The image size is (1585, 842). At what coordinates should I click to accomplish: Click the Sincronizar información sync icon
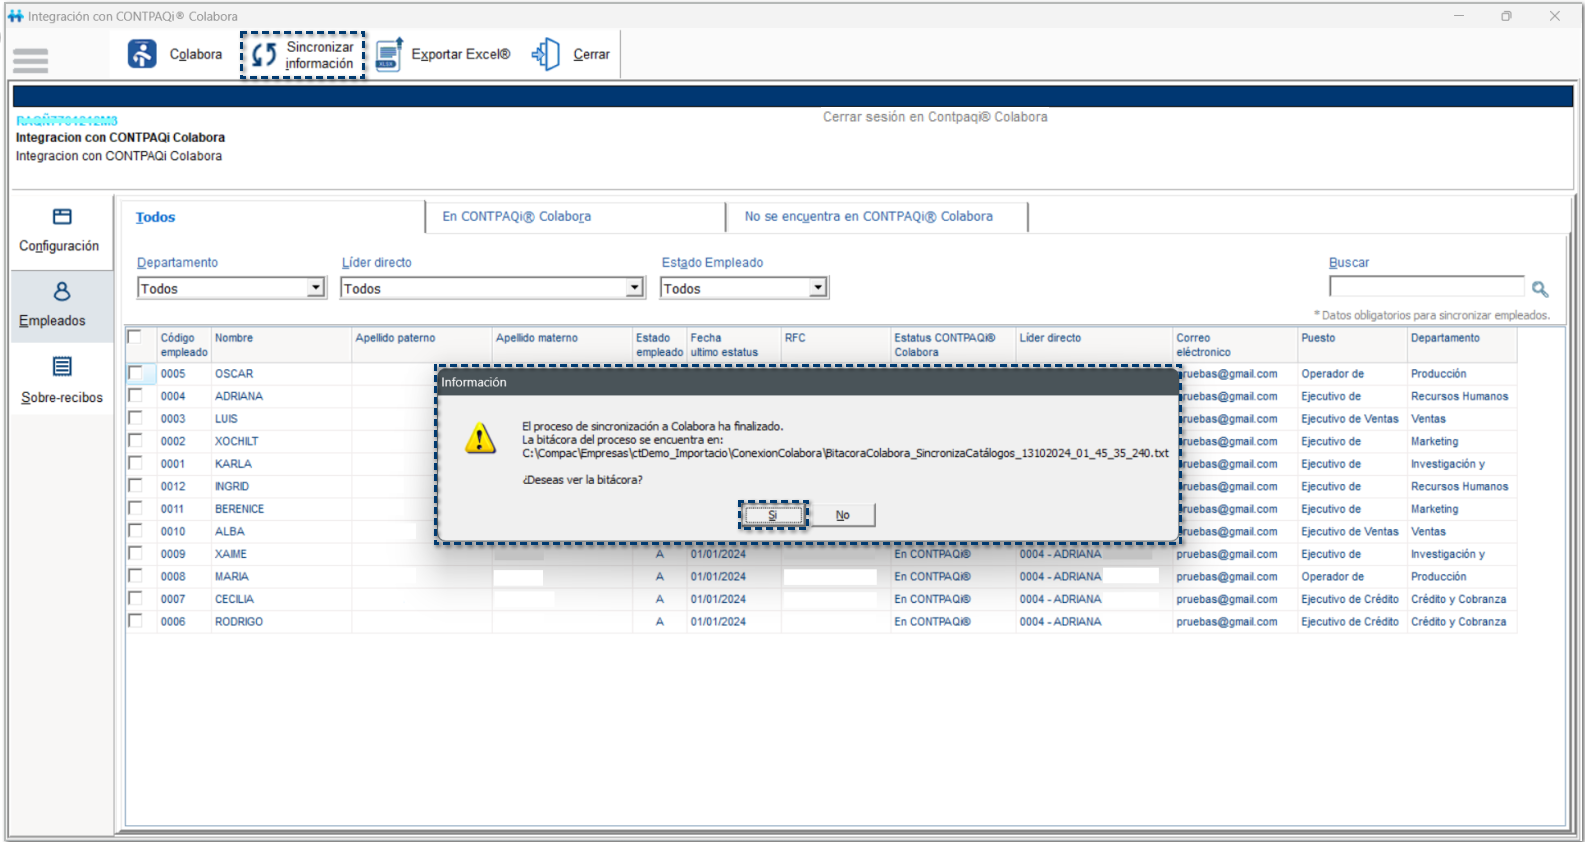point(264,55)
